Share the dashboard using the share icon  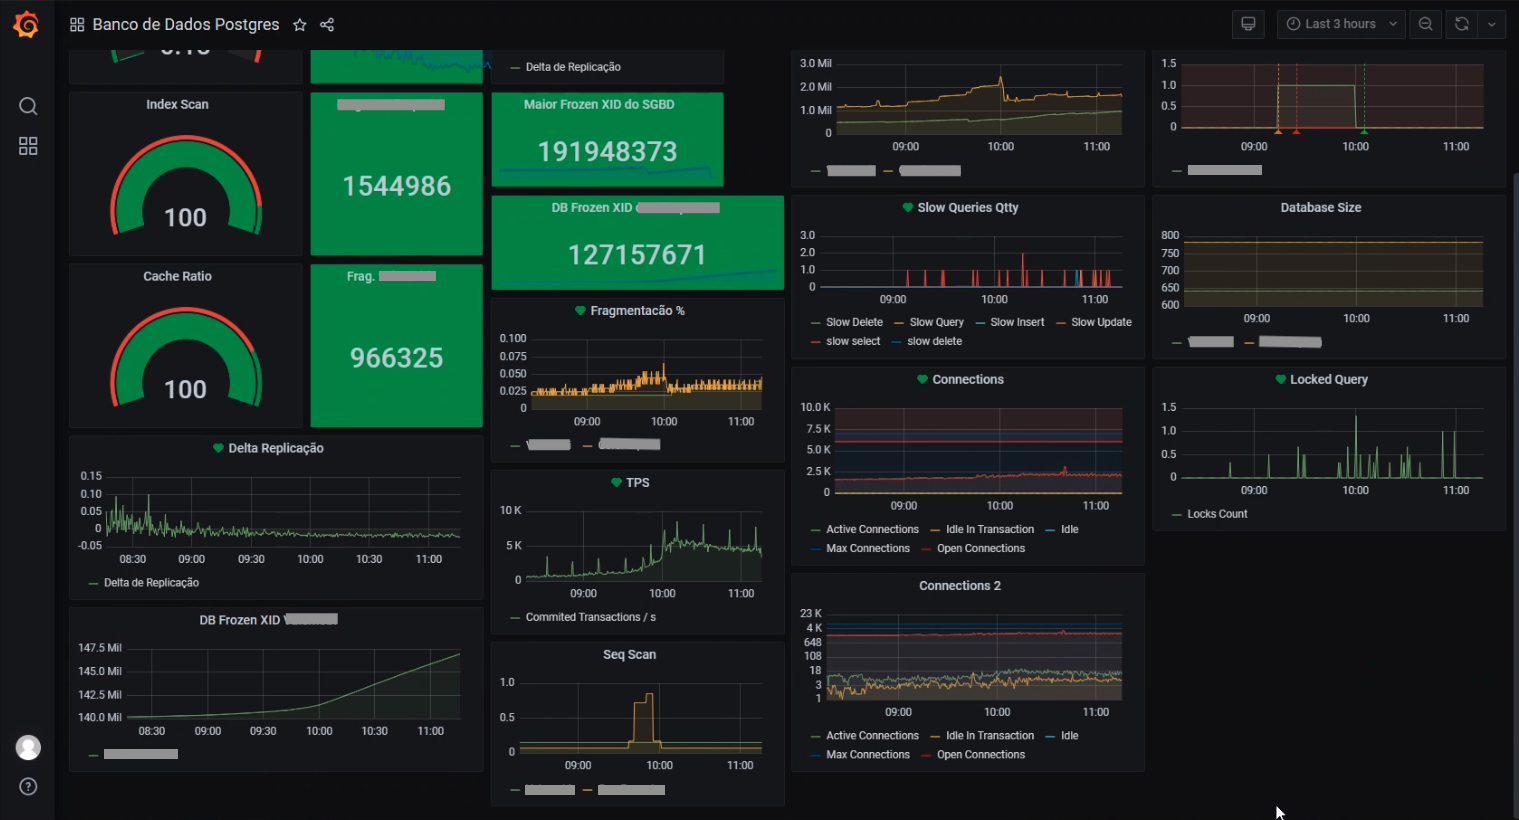327,24
